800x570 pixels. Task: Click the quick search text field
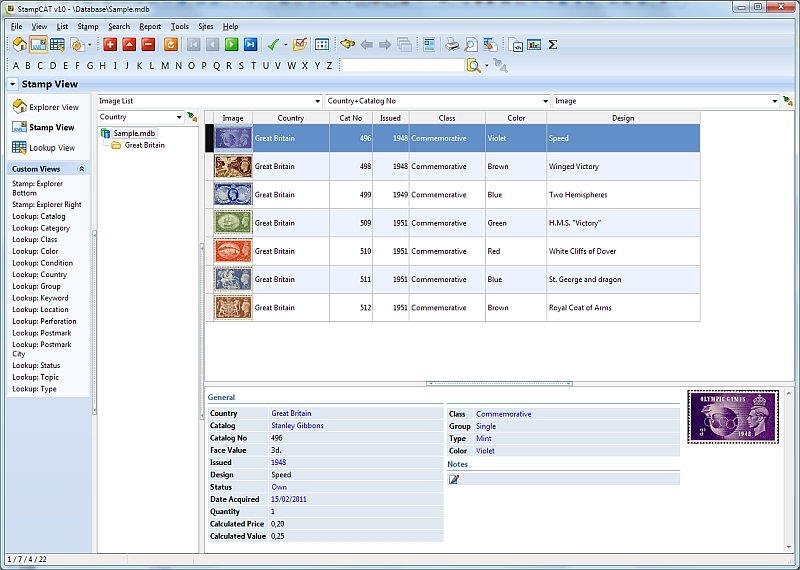click(403, 66)
